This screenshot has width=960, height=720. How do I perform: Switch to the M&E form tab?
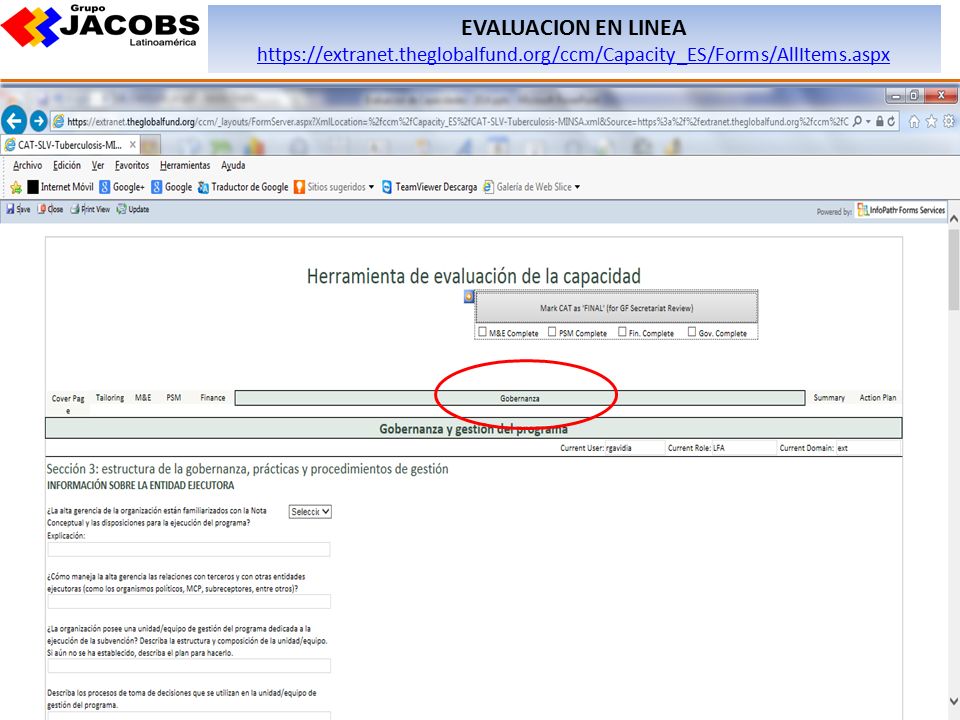143,398
